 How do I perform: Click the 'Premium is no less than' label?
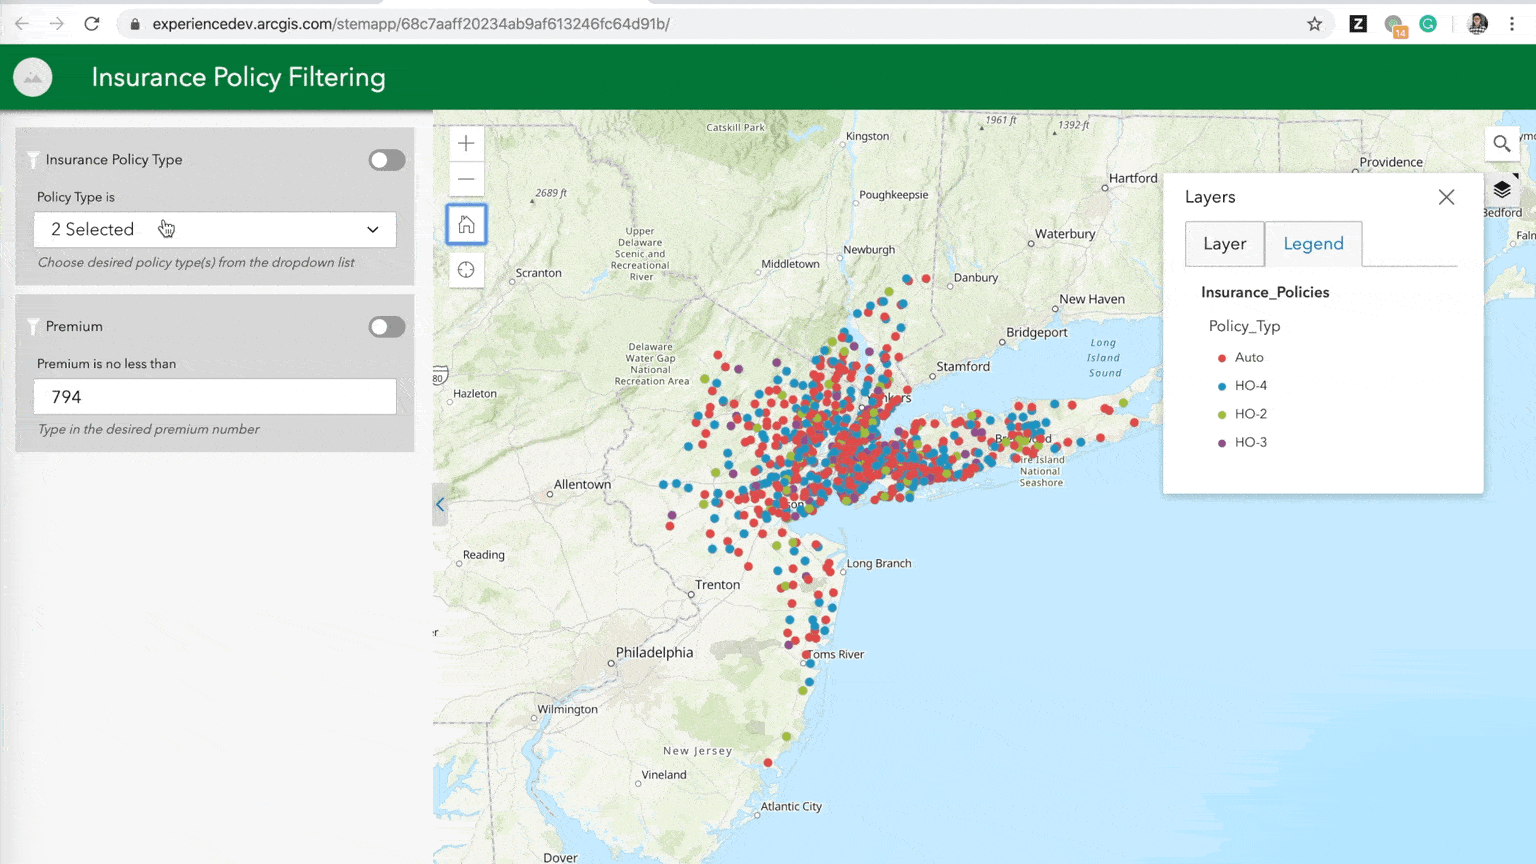pyautogui.click(x=106, y=364)
